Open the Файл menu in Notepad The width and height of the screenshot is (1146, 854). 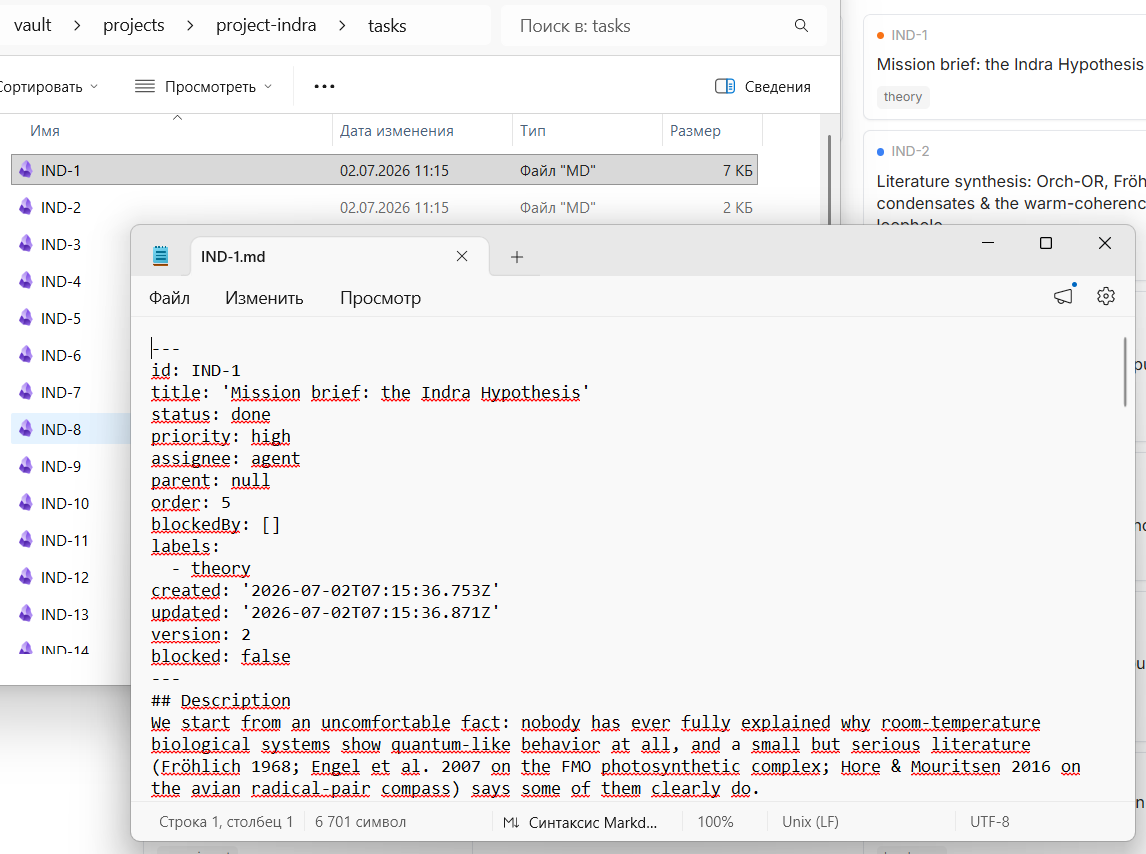pyautogui.click(x=170, y=298)
